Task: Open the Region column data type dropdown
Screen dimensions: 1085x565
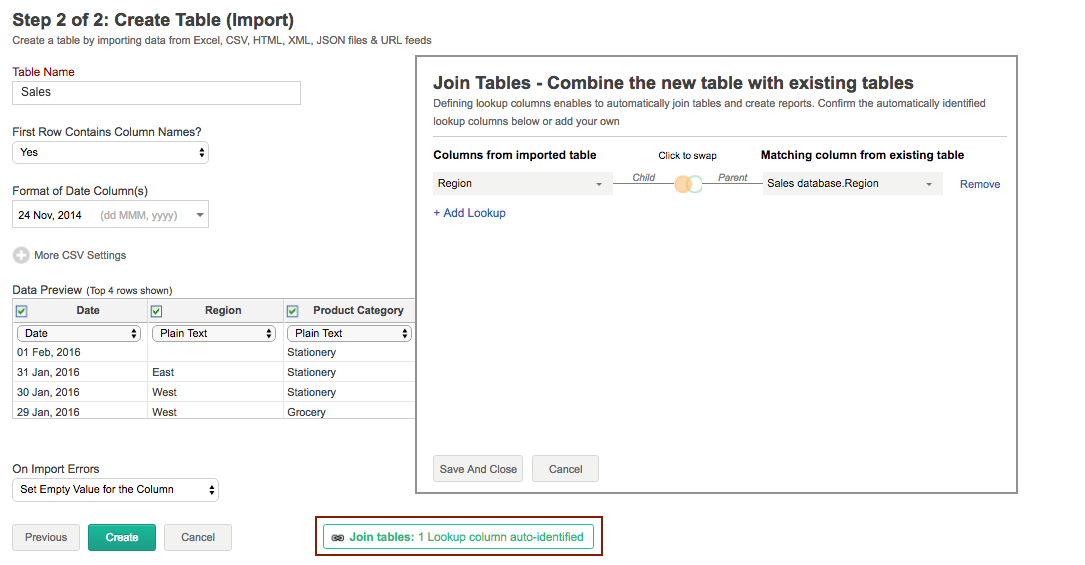Action: pos(213,333)
